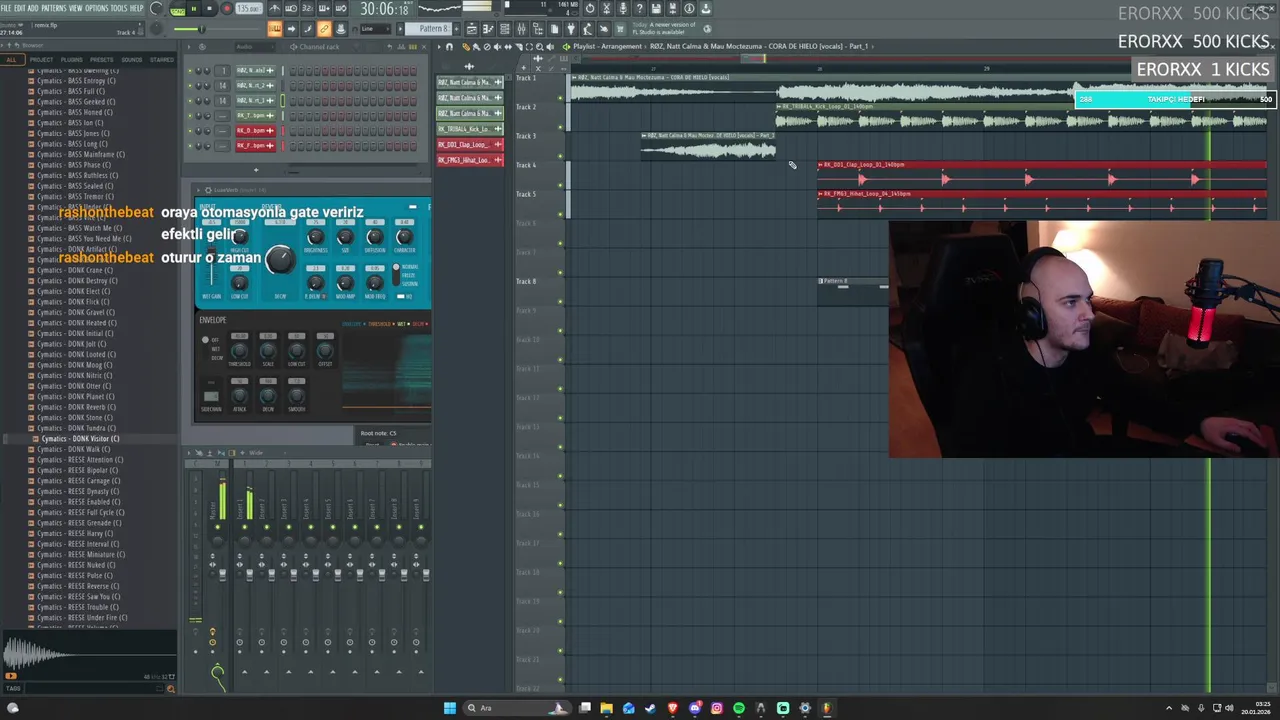Image resolution: width=1280 pixels, height=720 pixels.
Task: Click the channel rack view toolbar icon
Action: pyautogui.click(x=505, y=28)
